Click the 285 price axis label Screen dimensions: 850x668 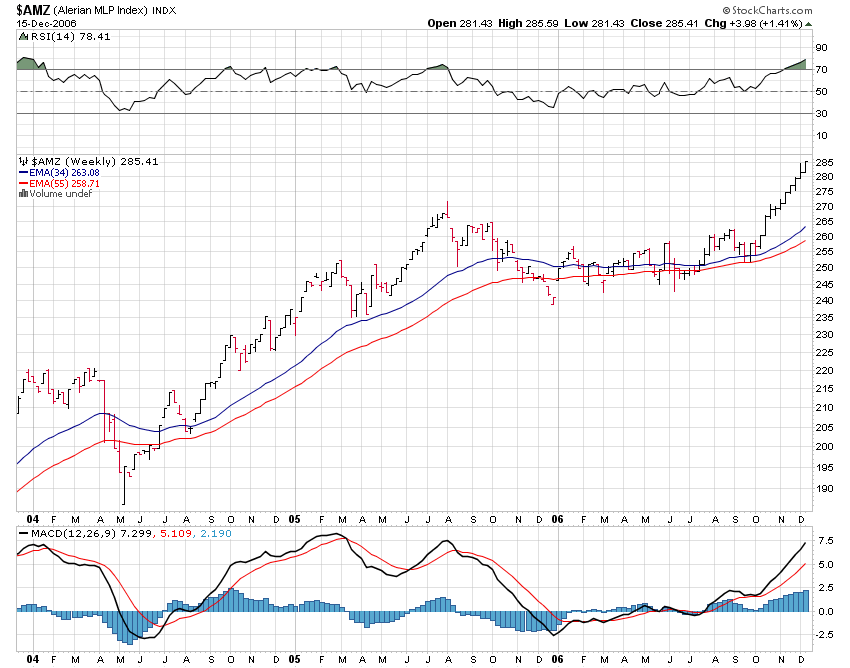824,163
